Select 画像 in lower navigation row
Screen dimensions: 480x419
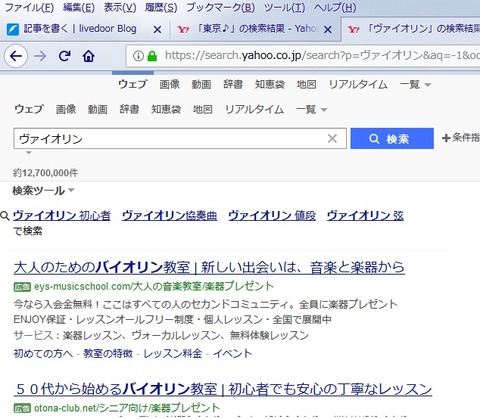[66, 109]
